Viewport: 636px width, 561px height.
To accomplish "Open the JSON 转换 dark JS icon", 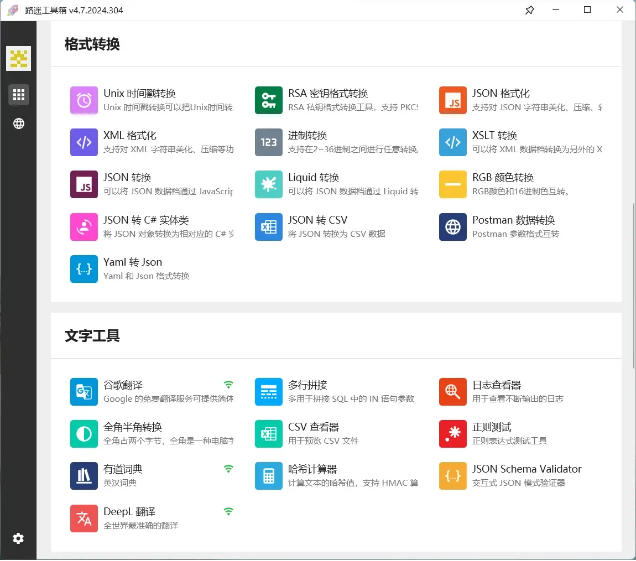I will (84, 184).
